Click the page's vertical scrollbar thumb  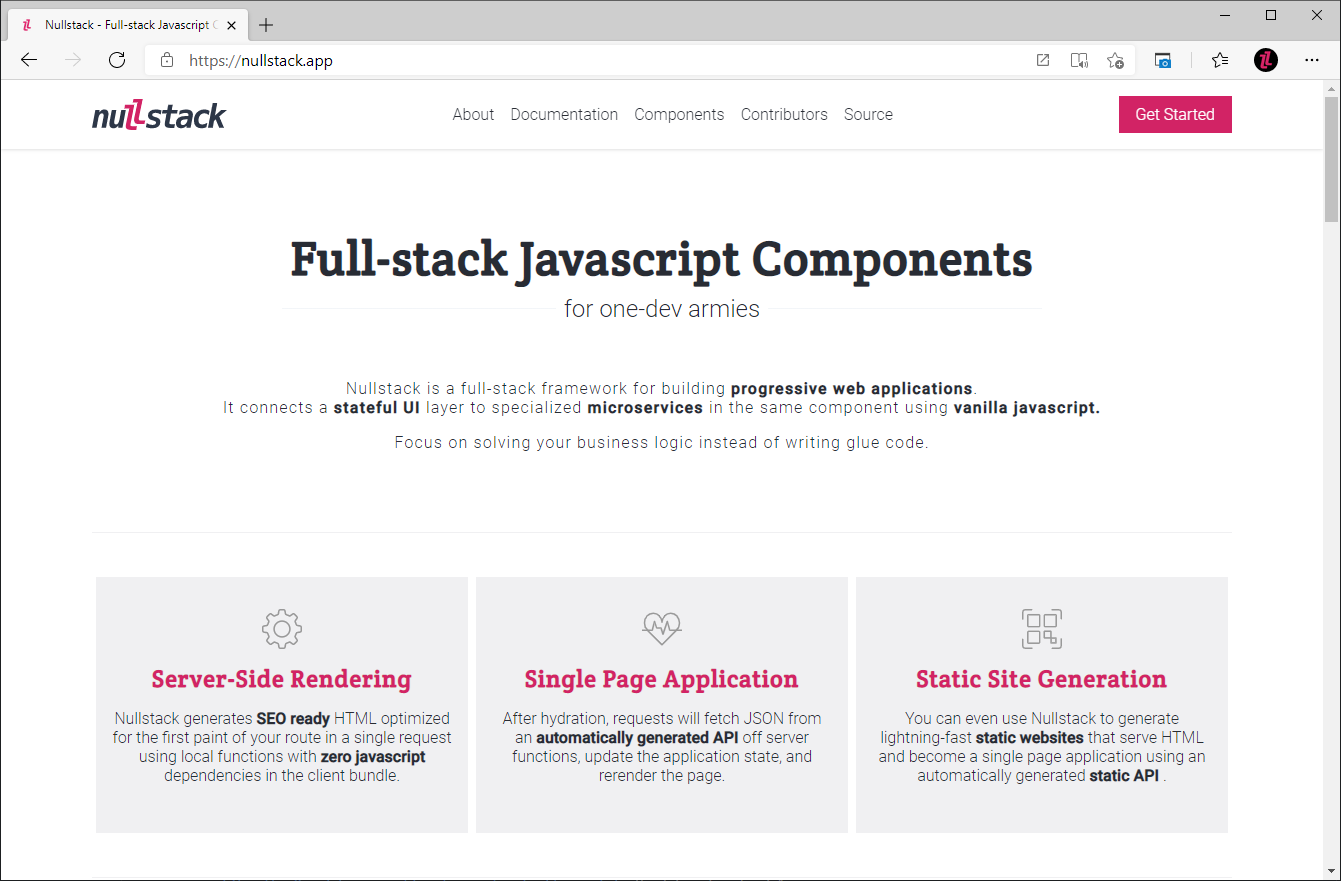click(1331, 158)
